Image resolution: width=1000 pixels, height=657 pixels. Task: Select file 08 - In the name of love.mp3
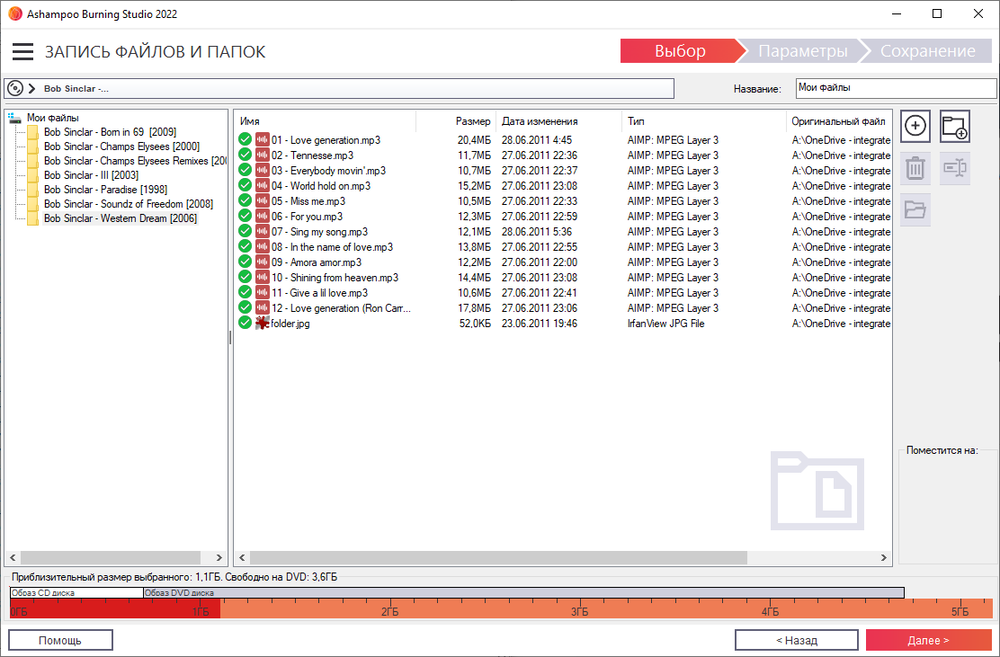click(x=332, y=247)
